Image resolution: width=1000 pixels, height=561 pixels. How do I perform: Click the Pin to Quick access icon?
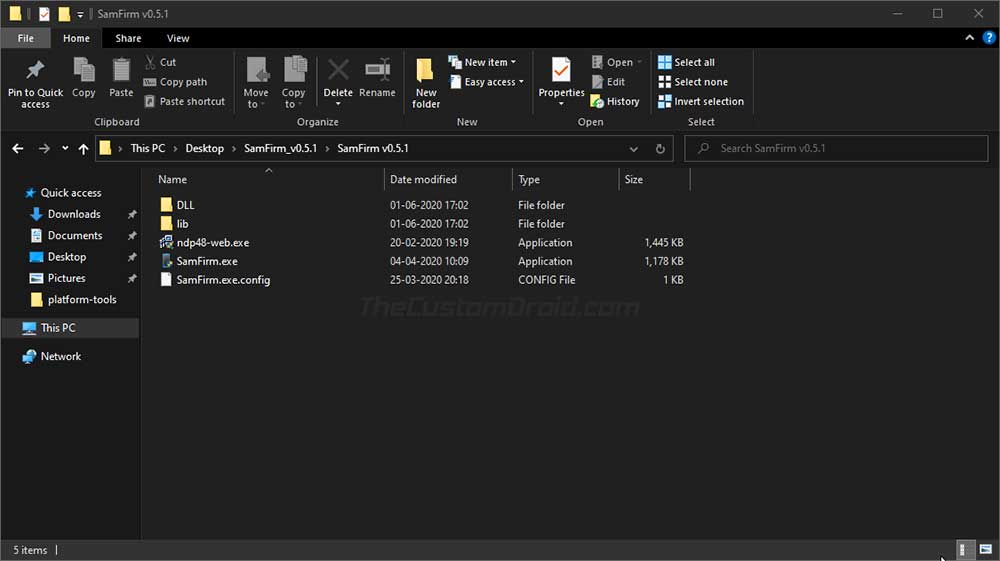pos(35,70)
